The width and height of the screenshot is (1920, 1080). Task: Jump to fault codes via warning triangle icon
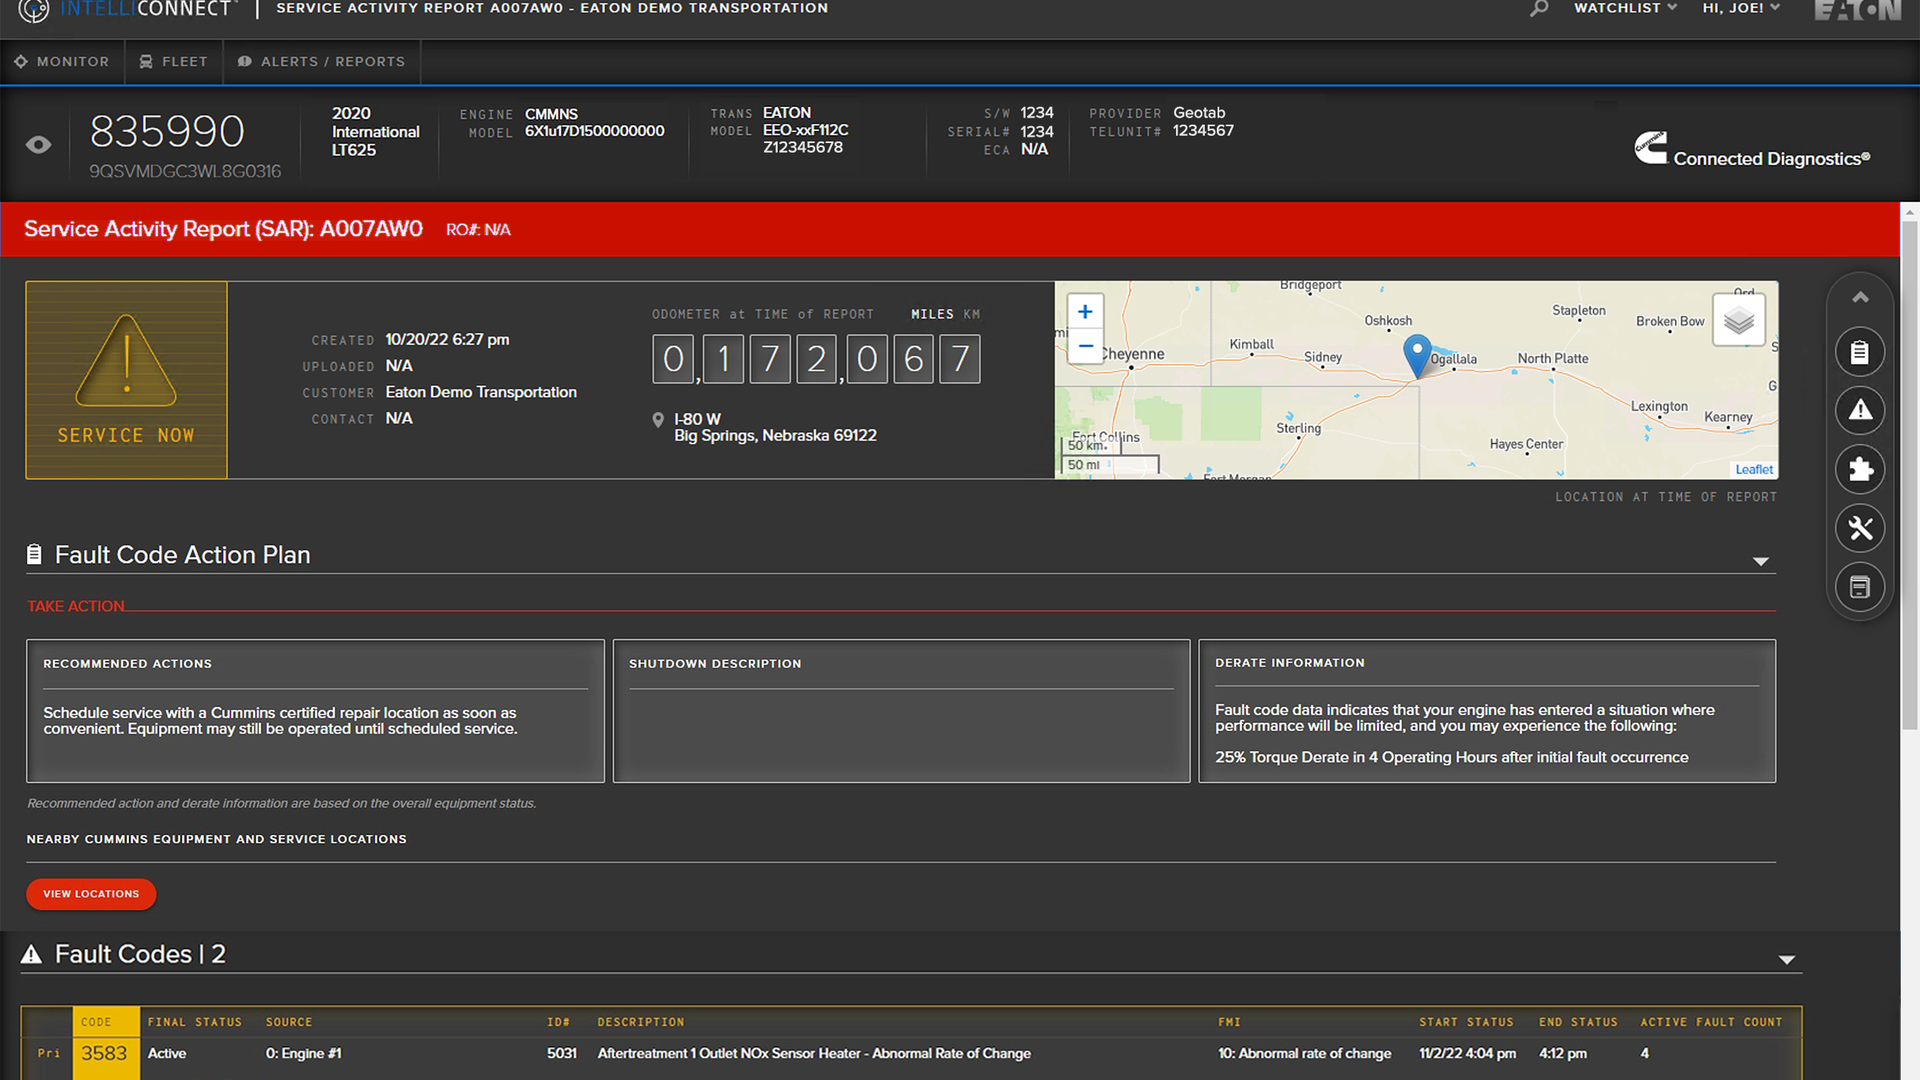(1859, 410)
